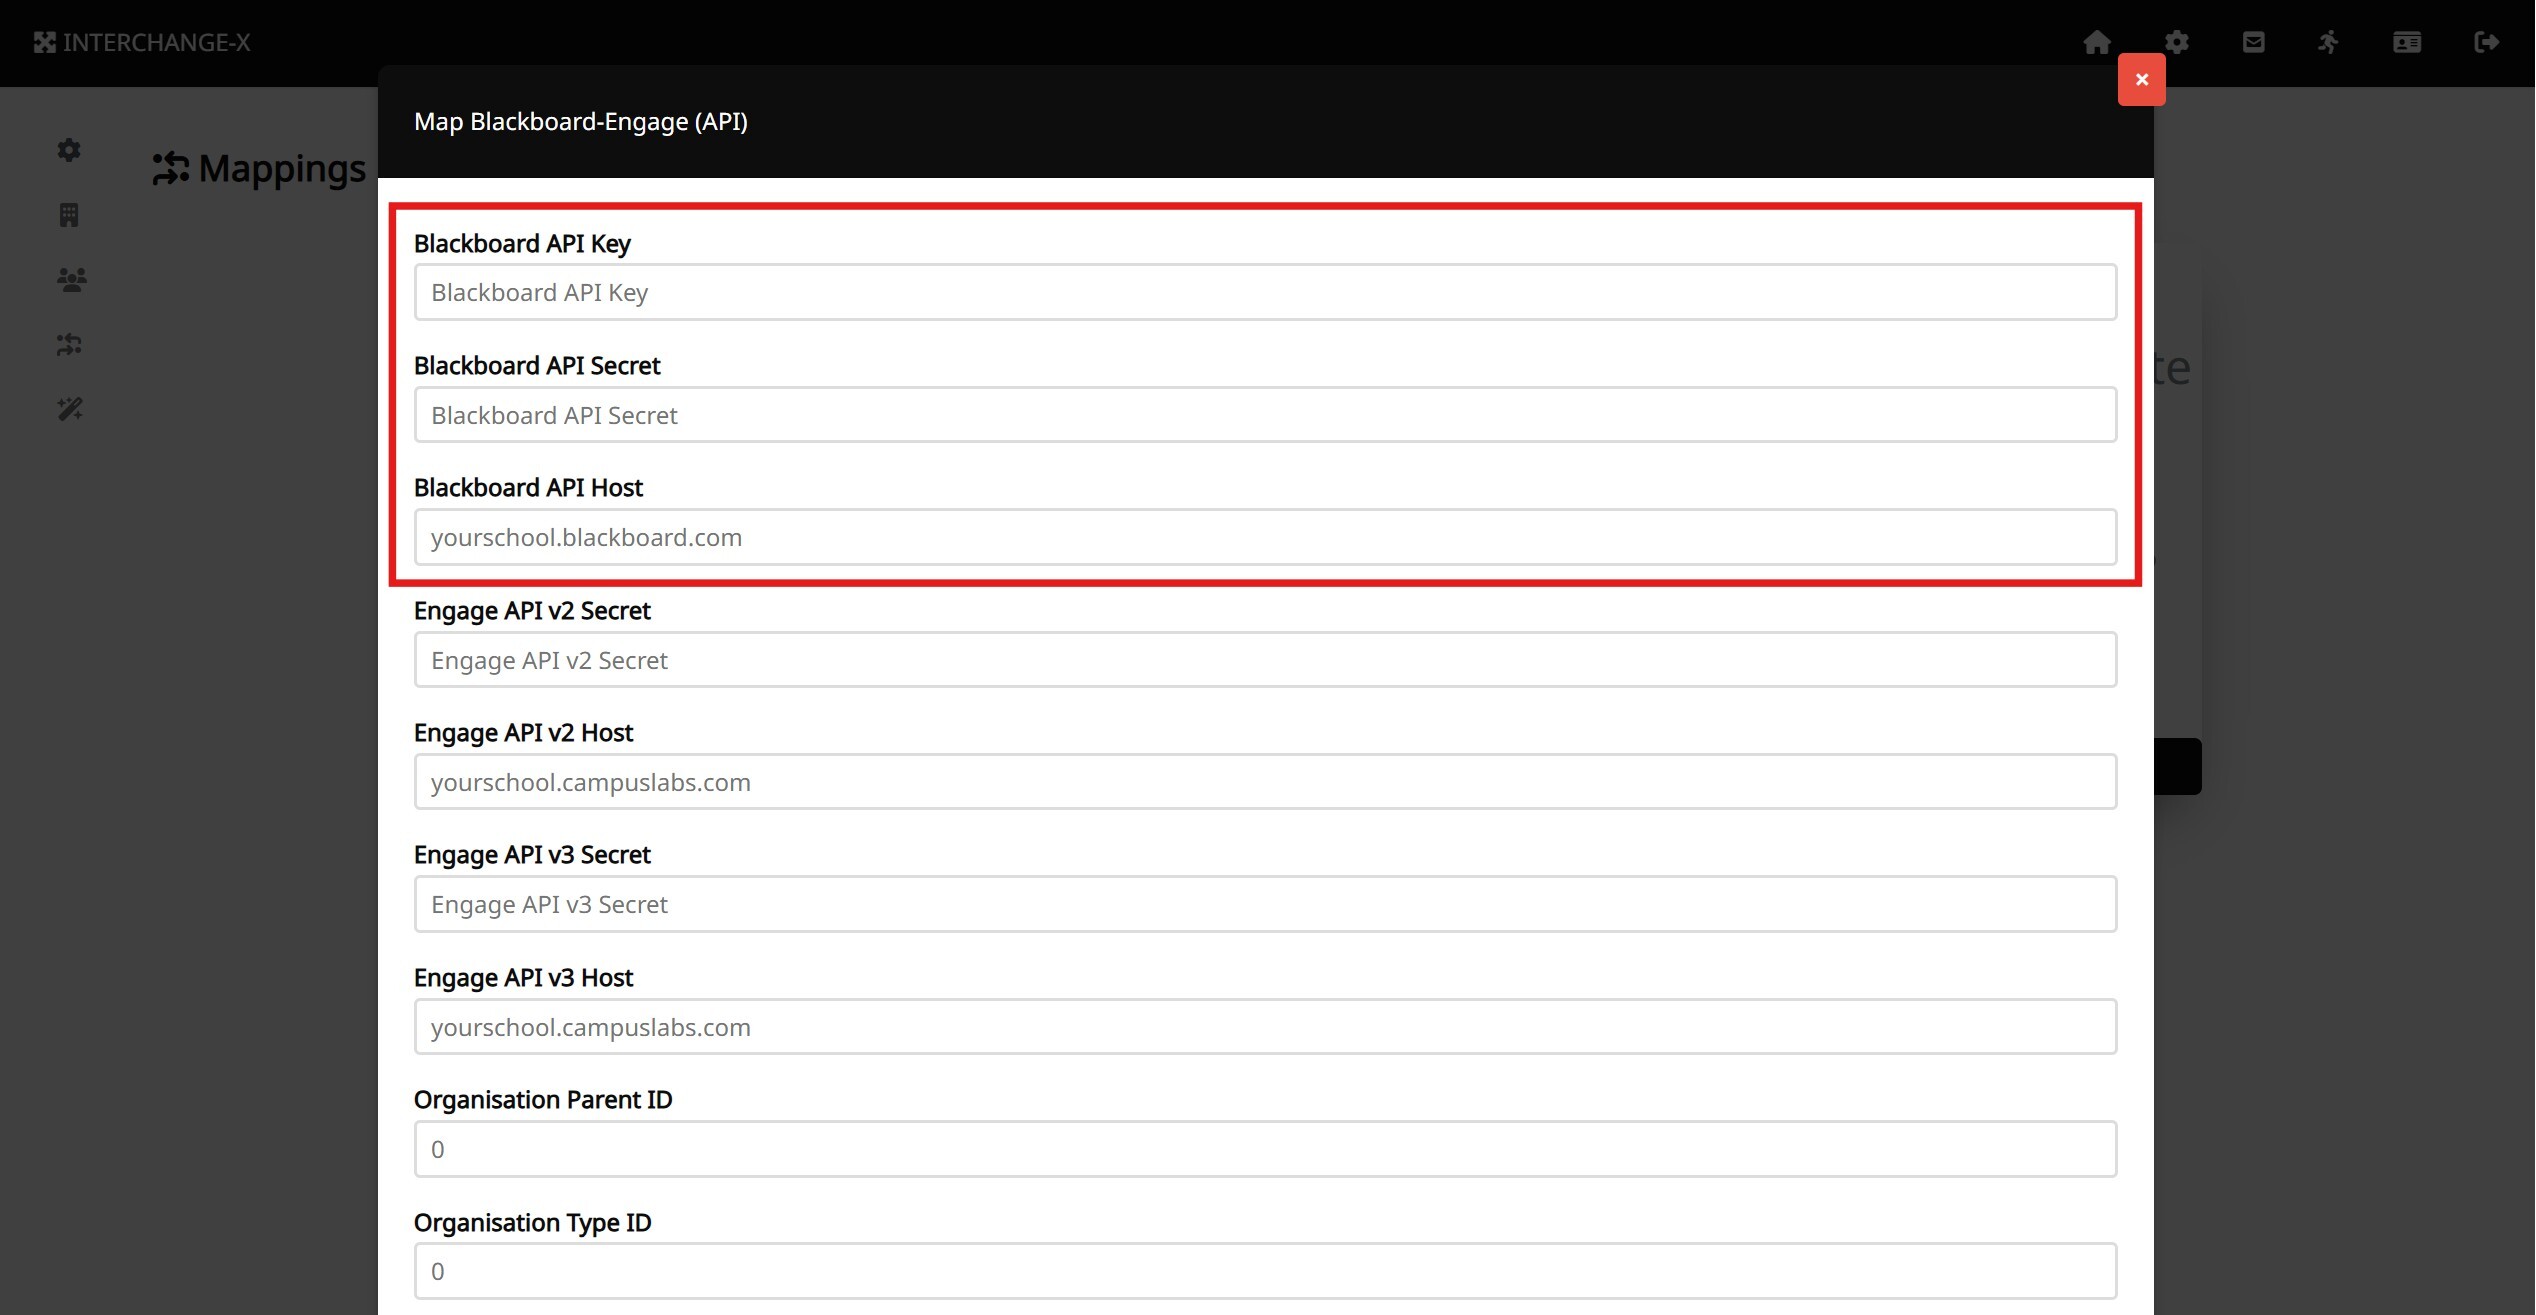Click the Engage API v3 Host input
This screenshot has height=1315, width=2536.
click(x=1265, y=1027)
